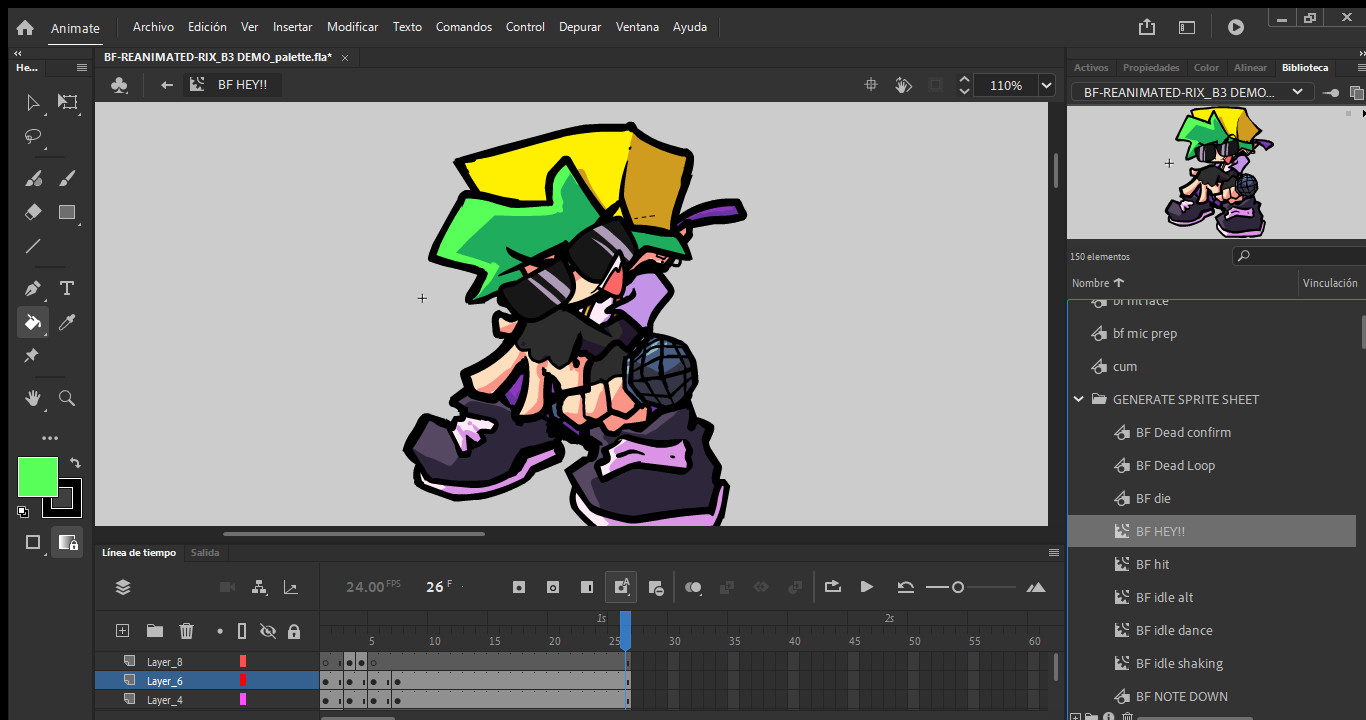Open the stage zoom percentage dropdown
Image resolution: width=1366 pixels, height=720 pixels.
pyautogui.click(x=1046, y=85)
